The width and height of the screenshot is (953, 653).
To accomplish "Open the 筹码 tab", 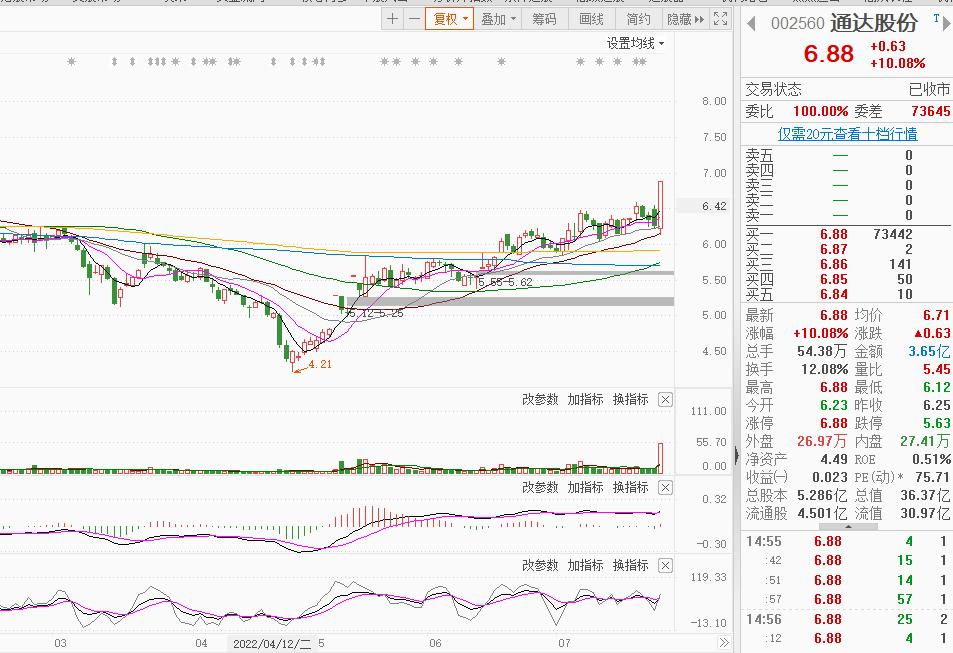I will [x=544, y=19].
